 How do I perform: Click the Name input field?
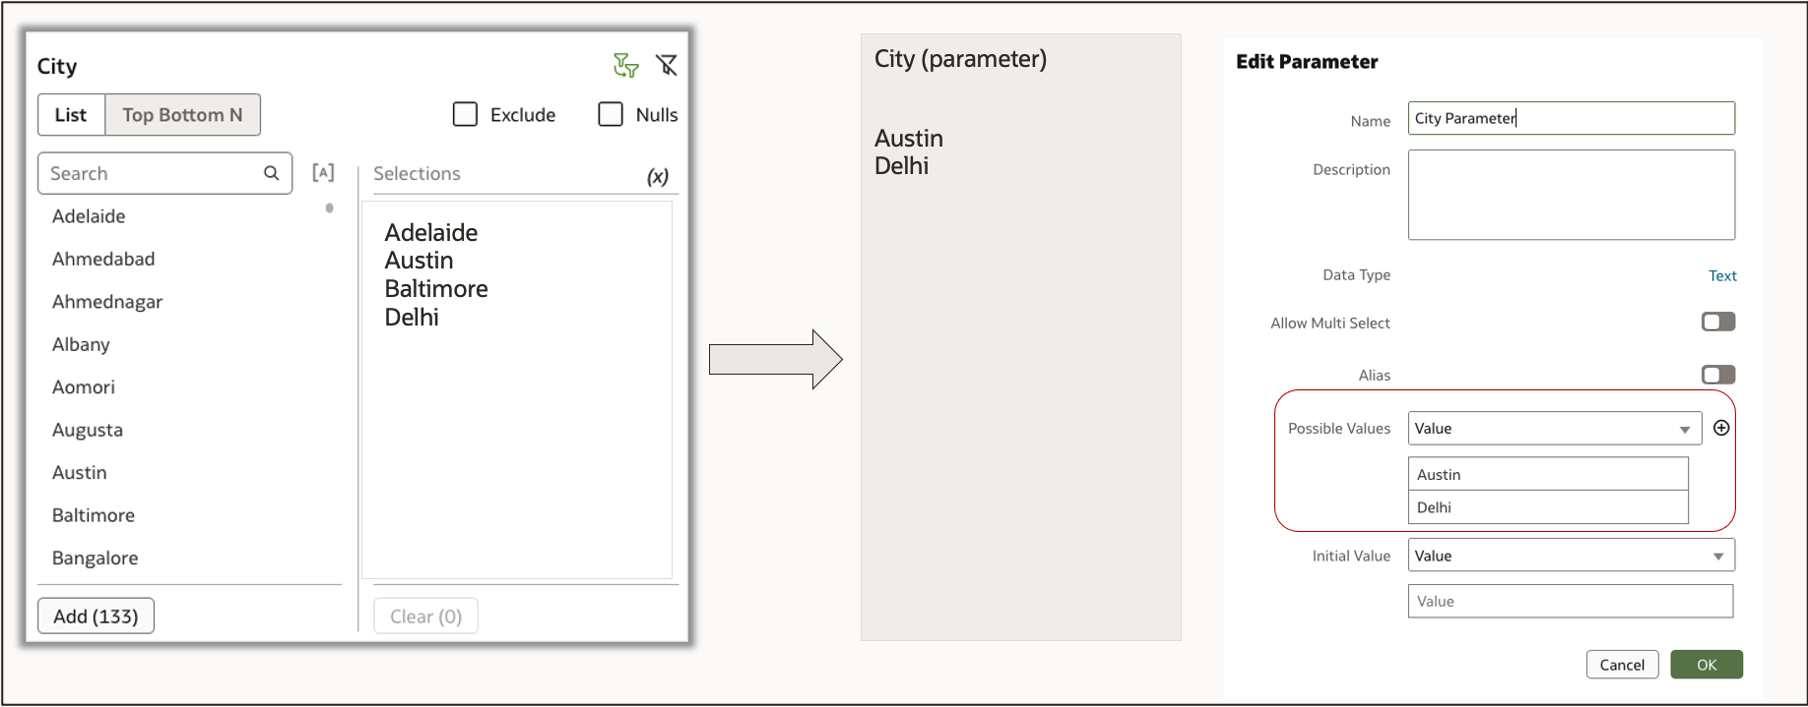1571,118
